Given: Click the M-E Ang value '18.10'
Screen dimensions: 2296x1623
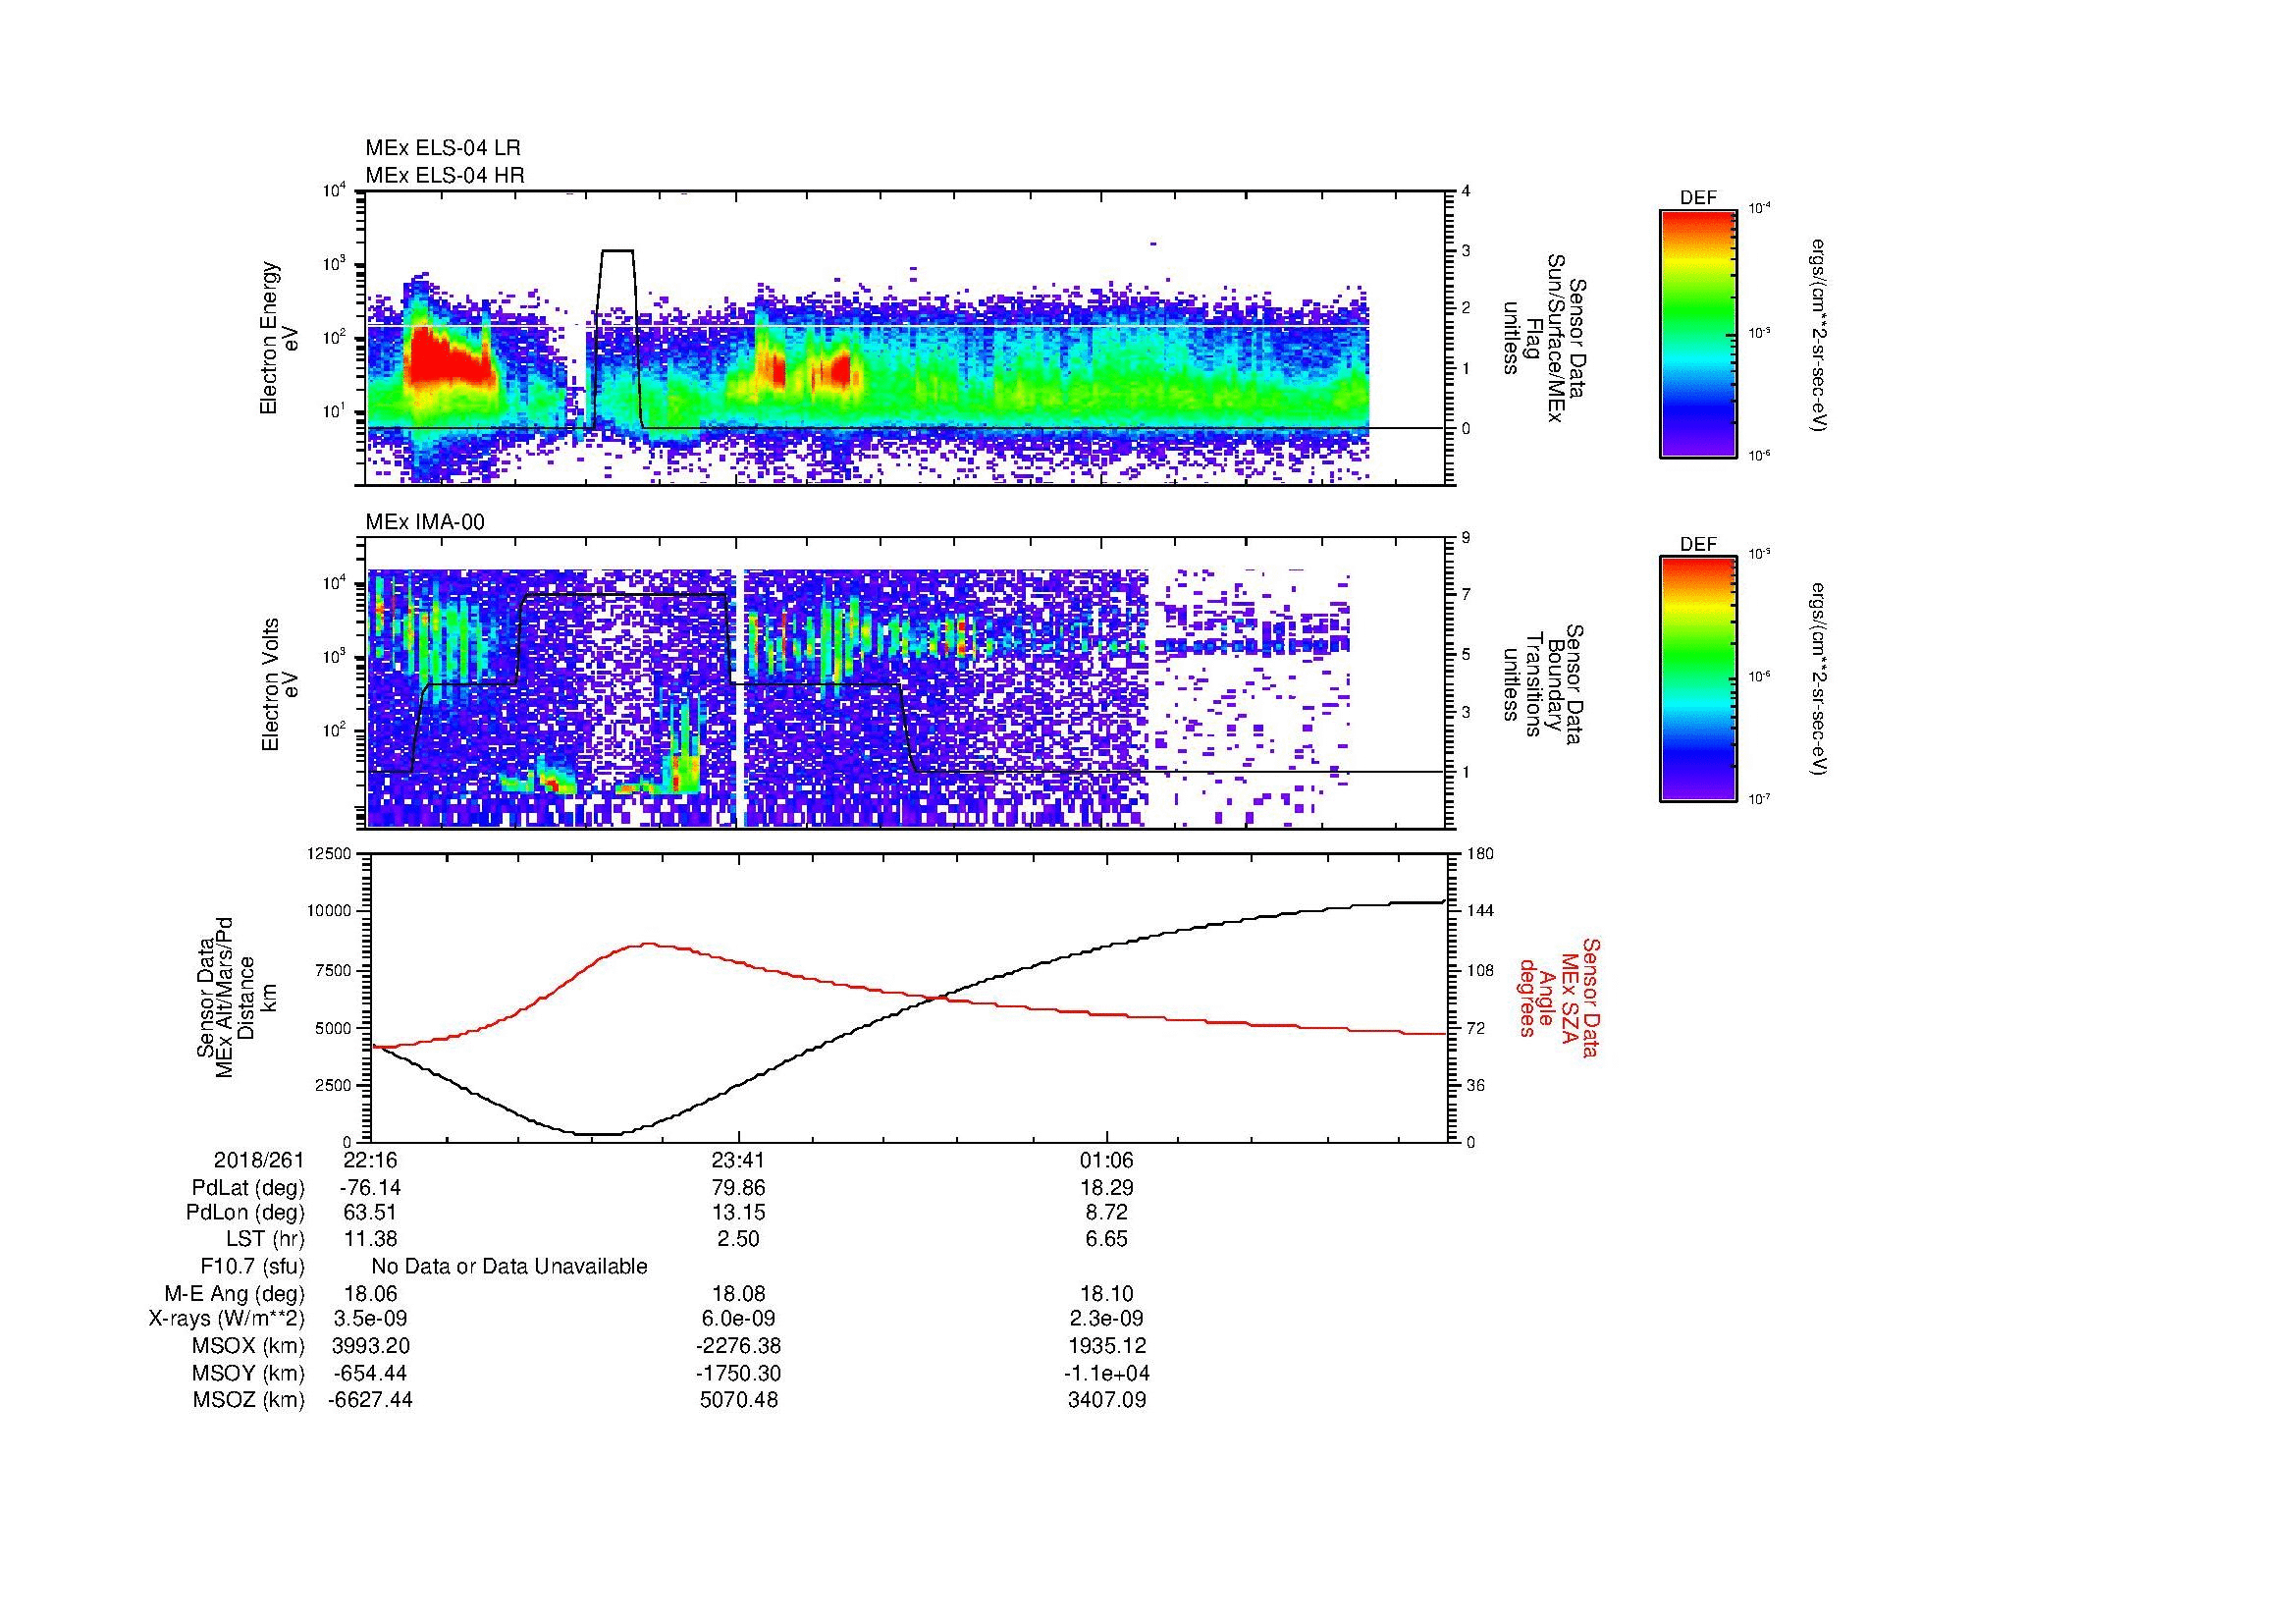Looking at the screenshot, I should (x=1107, y=1294).
